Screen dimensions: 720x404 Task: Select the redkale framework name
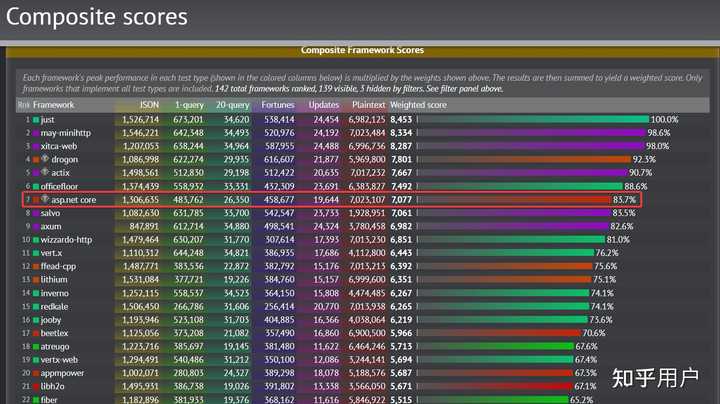[54, 307]
